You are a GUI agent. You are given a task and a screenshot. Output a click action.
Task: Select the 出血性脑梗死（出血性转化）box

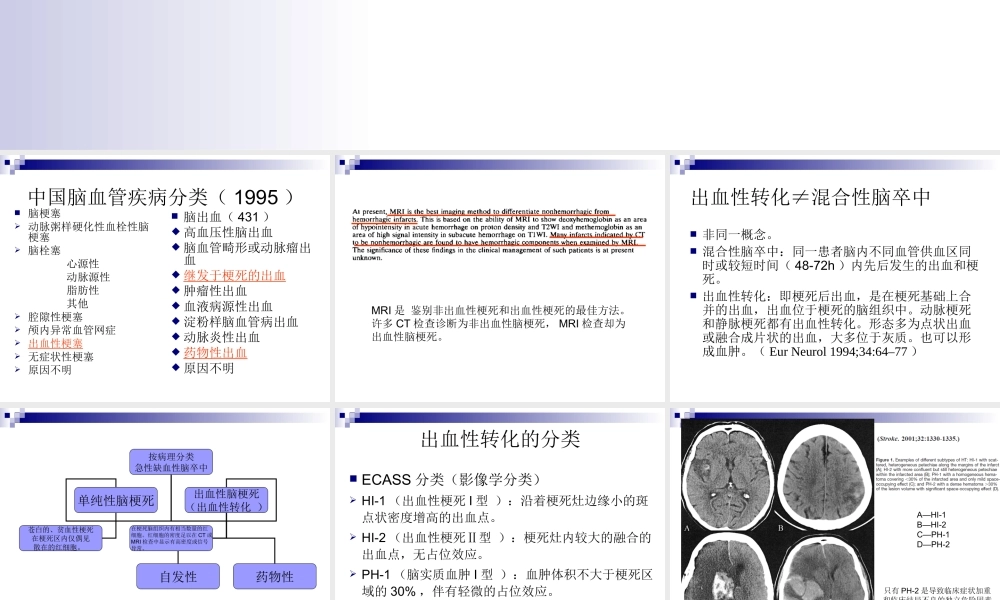click(x=226, y=500)
